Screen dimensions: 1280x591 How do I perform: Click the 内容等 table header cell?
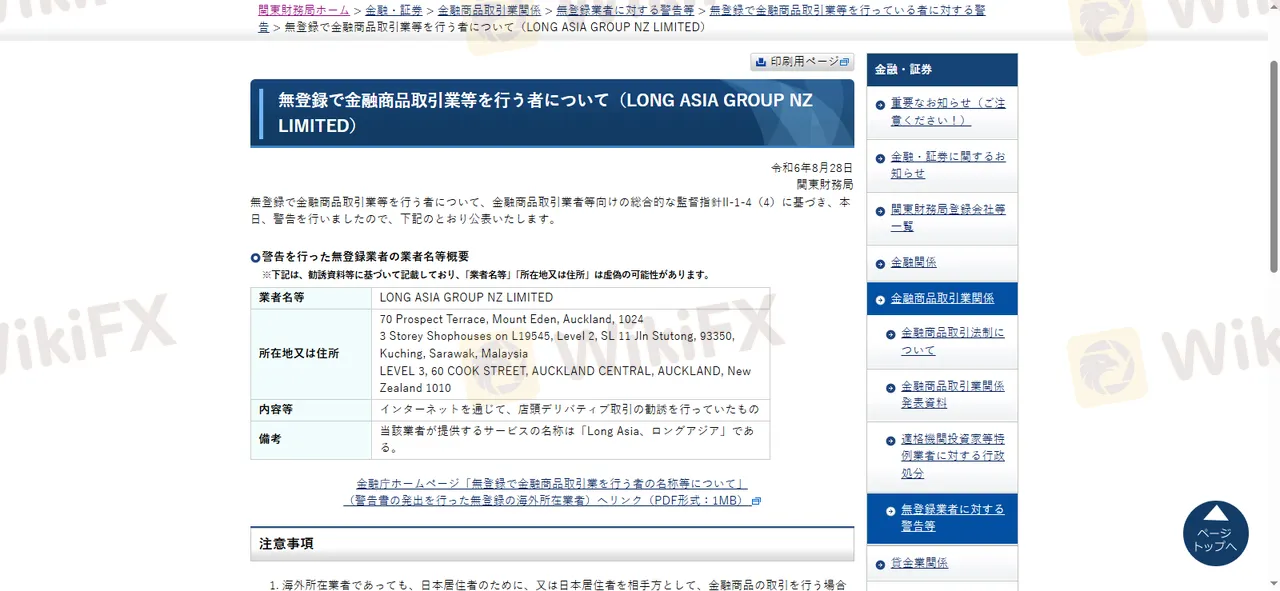tap(311, 410)
